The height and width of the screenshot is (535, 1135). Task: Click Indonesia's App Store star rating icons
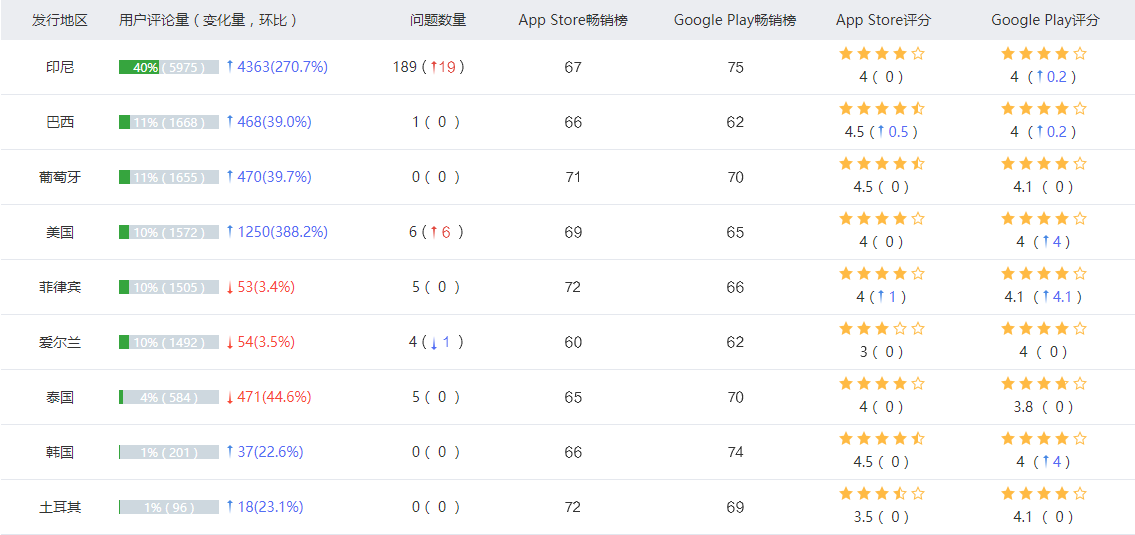[x=882, y=54]
